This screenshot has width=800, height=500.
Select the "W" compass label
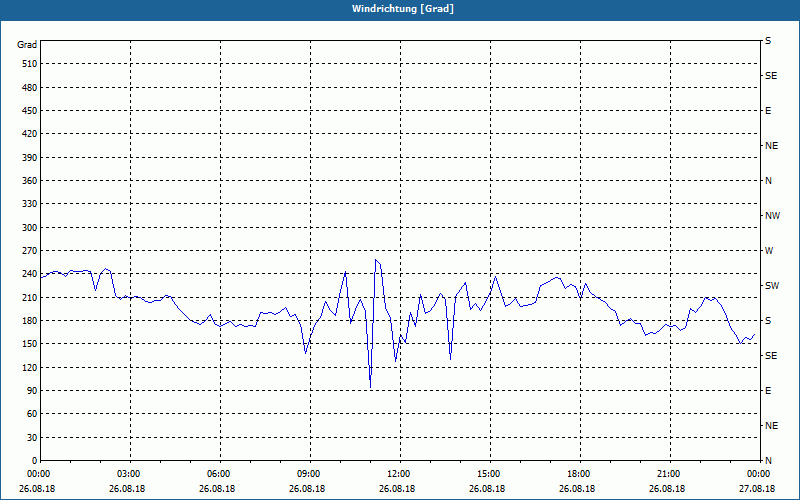769,251
